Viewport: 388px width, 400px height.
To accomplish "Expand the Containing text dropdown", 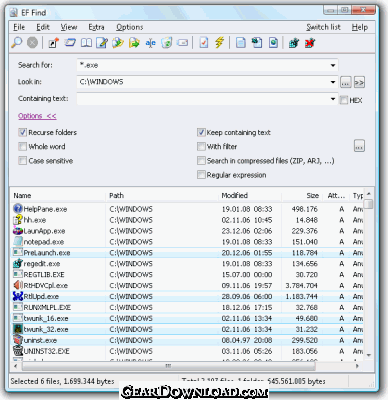I will point(333,99).
